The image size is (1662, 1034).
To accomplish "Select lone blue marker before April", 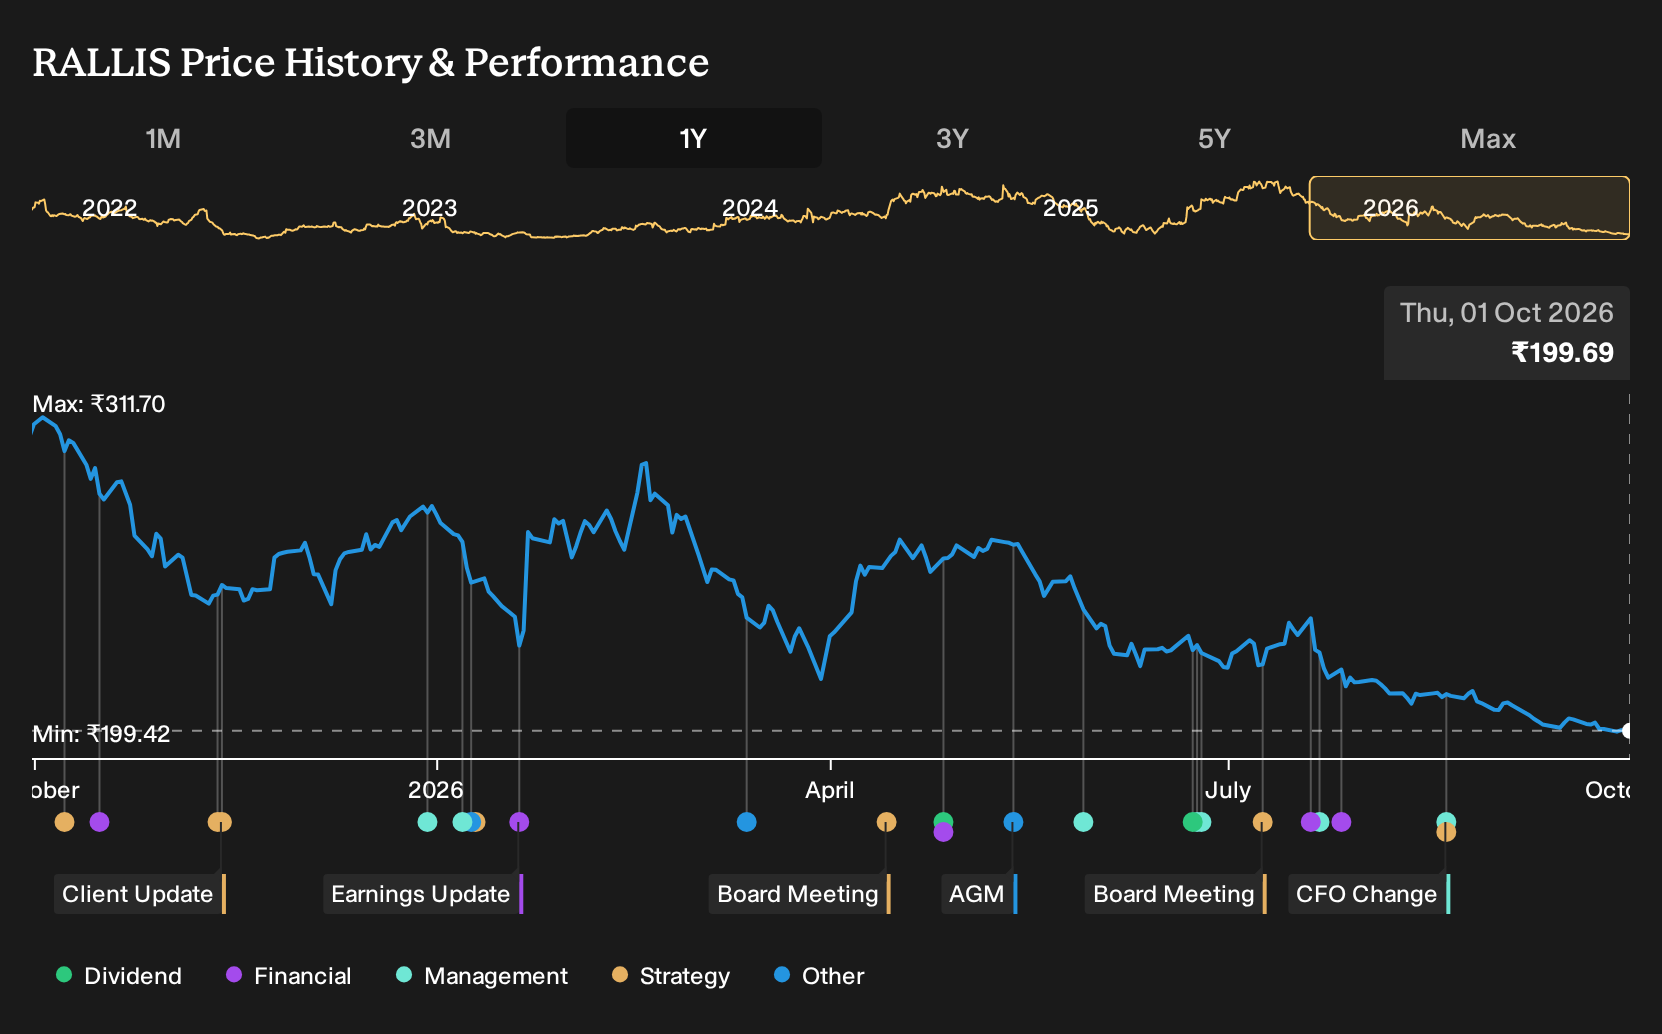I will click(746, 822).
